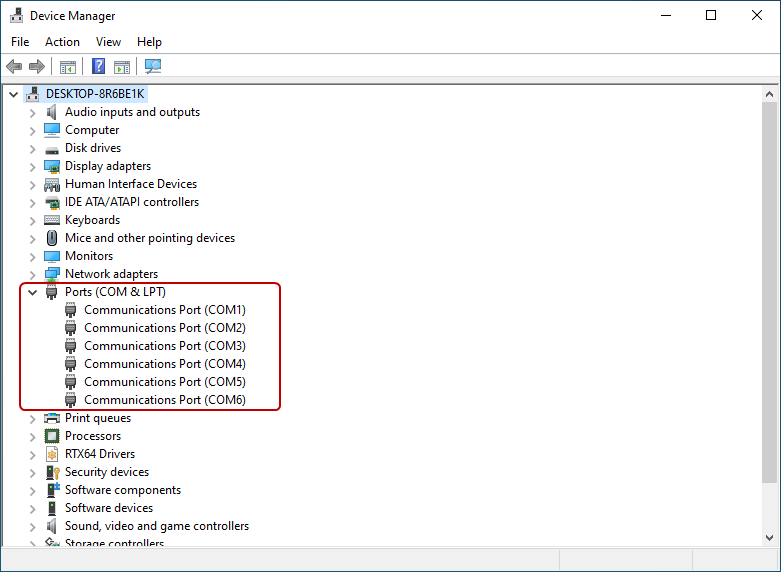Expand the Software devices category
The image size is (781, 572).
click(x=33, y=508)
